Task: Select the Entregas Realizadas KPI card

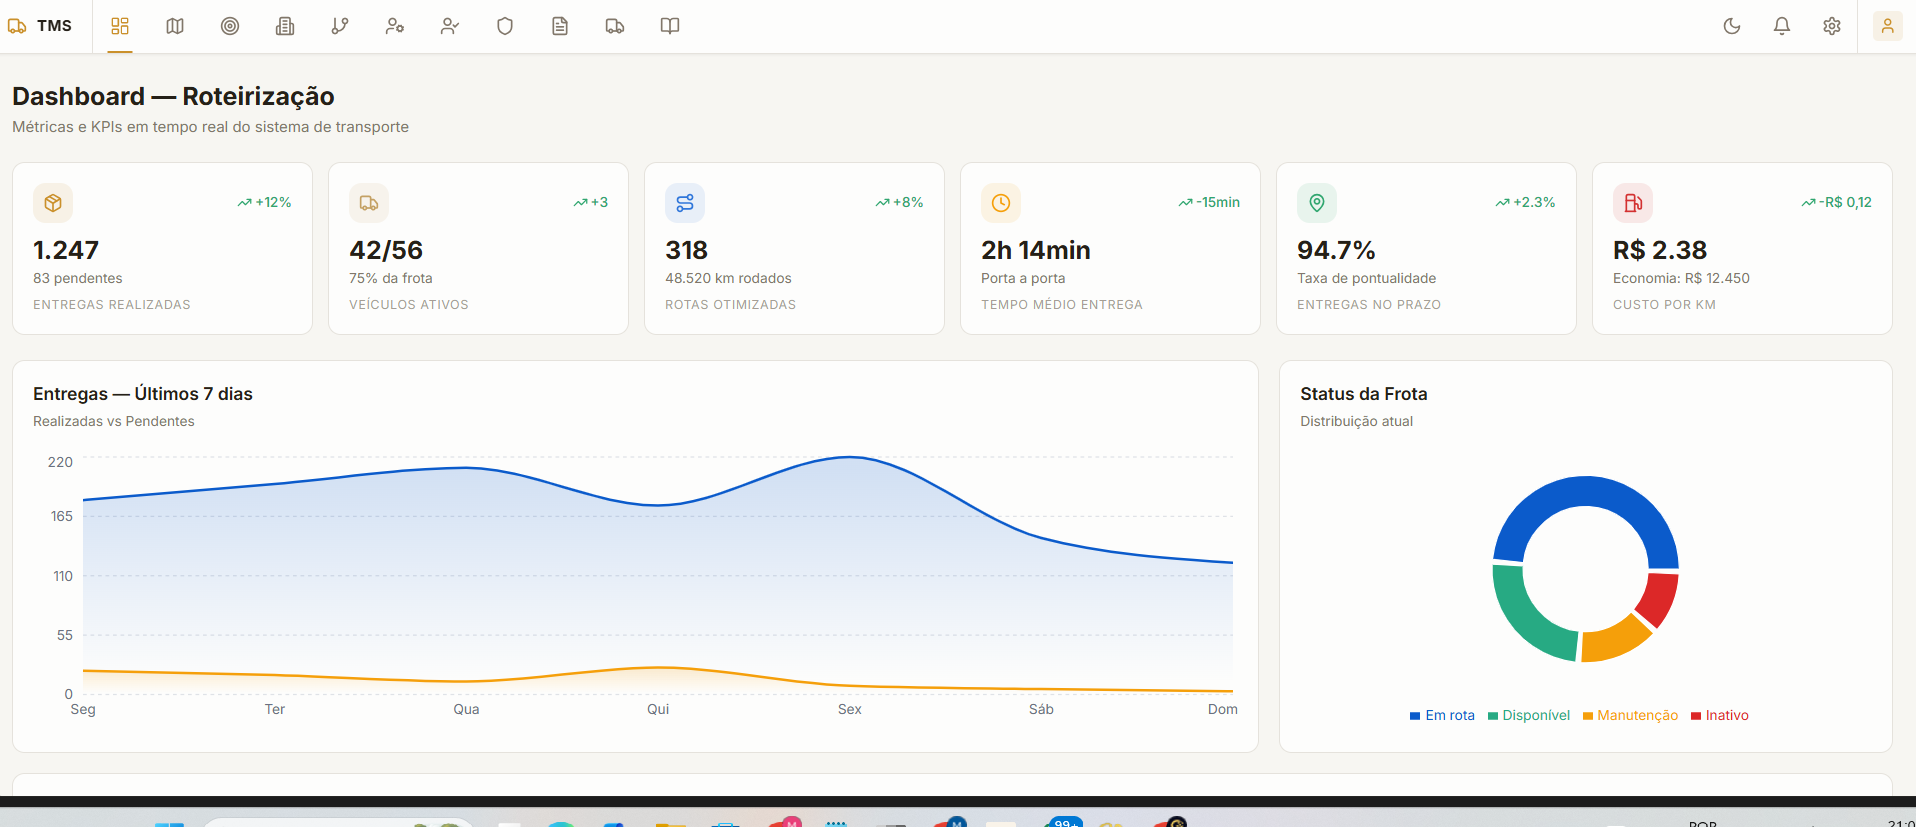Action: pos(162,248)
